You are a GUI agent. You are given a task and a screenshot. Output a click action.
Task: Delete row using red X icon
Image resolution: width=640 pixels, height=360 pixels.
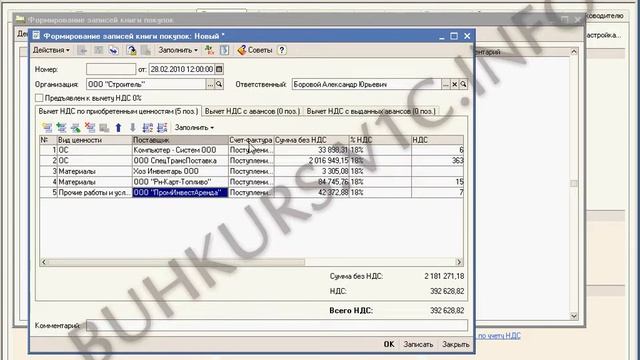[90, 128]
